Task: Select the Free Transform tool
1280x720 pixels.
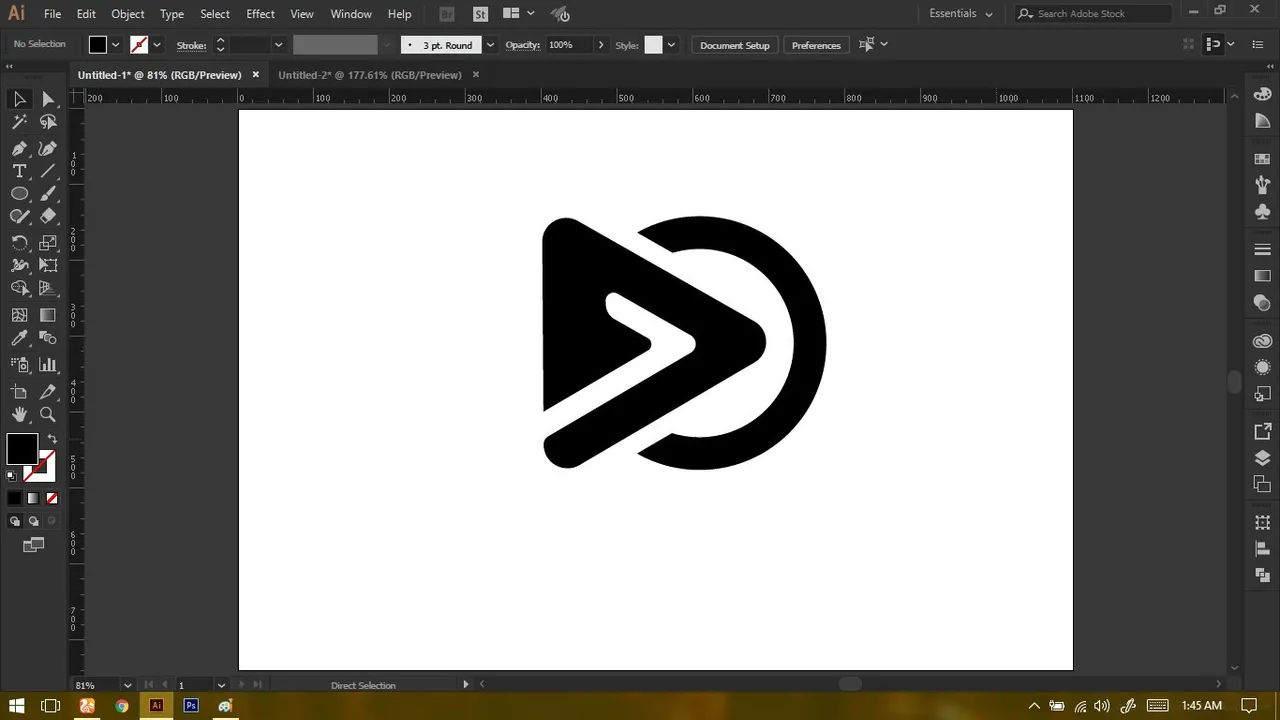Action: (48, 265)
